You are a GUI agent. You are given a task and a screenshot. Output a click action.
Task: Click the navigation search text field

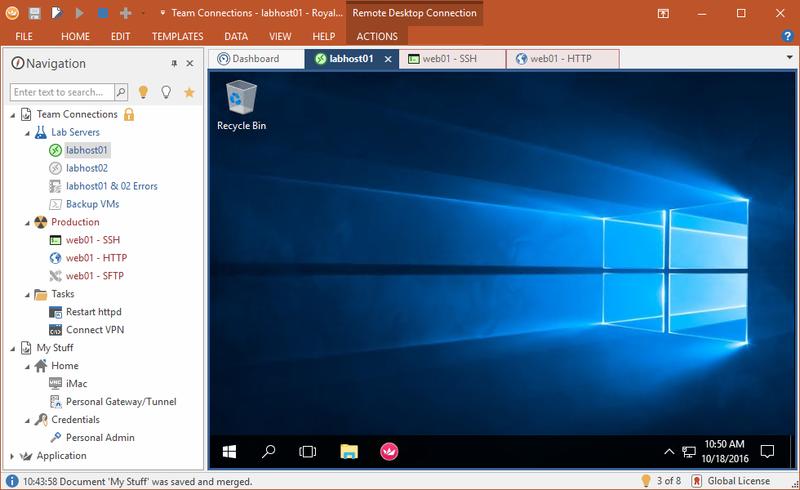[62, 92]
